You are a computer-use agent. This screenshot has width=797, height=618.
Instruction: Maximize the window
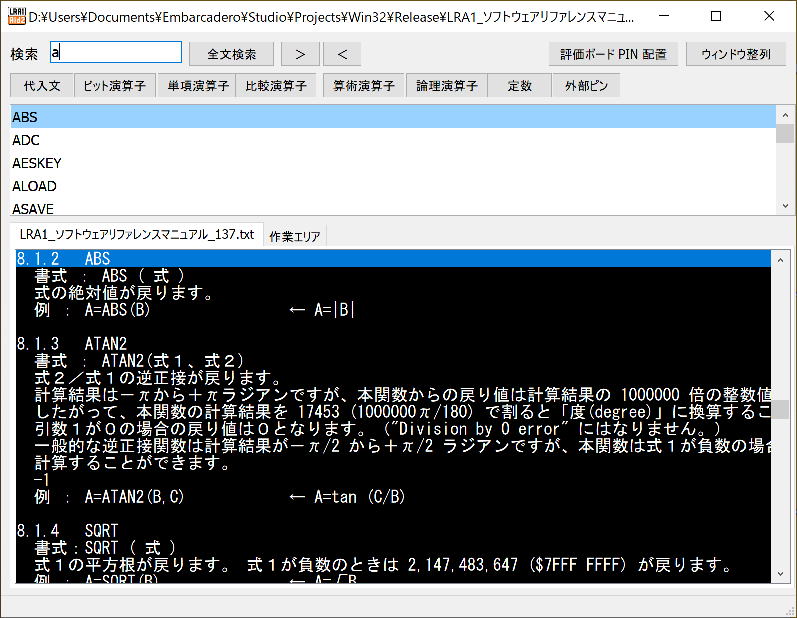click(716, 16)
